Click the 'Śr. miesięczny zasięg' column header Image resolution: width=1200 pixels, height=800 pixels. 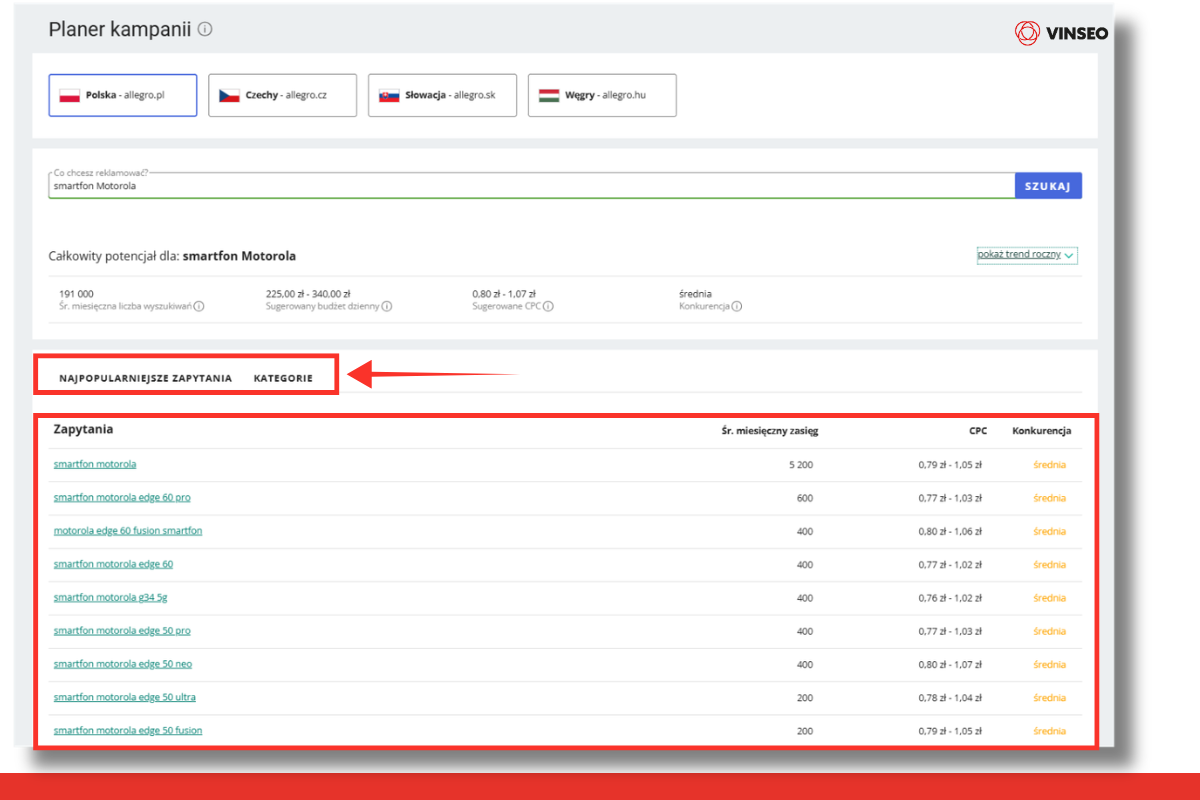coord(770,431)
